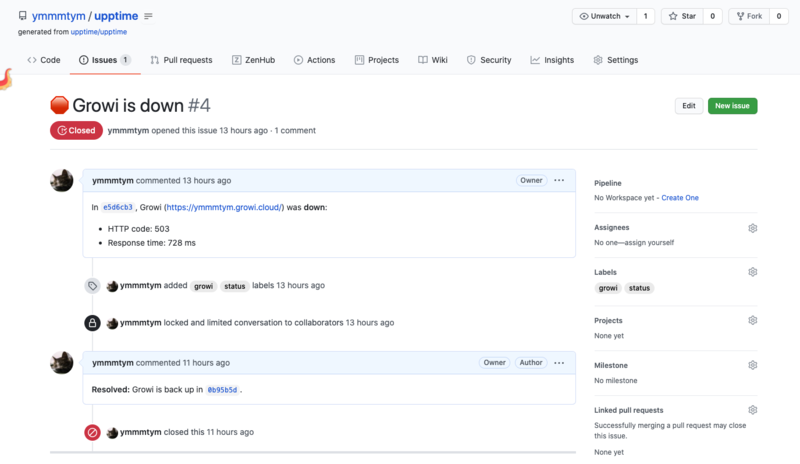The image size is (800, 464).
Task: Click ymmmtym username on the first comment header
Action: (113, 180)
